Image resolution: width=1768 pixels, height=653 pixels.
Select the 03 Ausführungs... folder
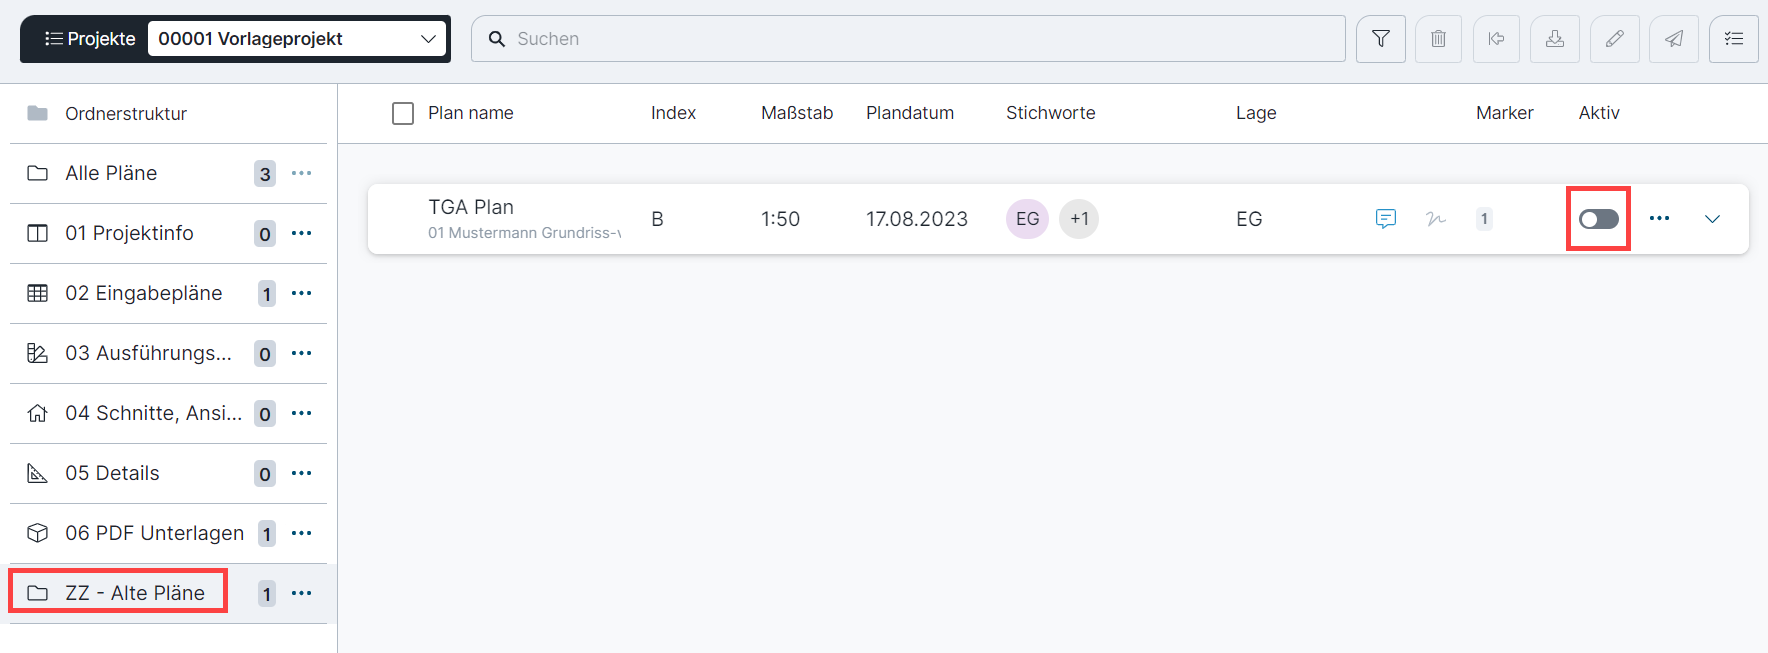(168, 353)
